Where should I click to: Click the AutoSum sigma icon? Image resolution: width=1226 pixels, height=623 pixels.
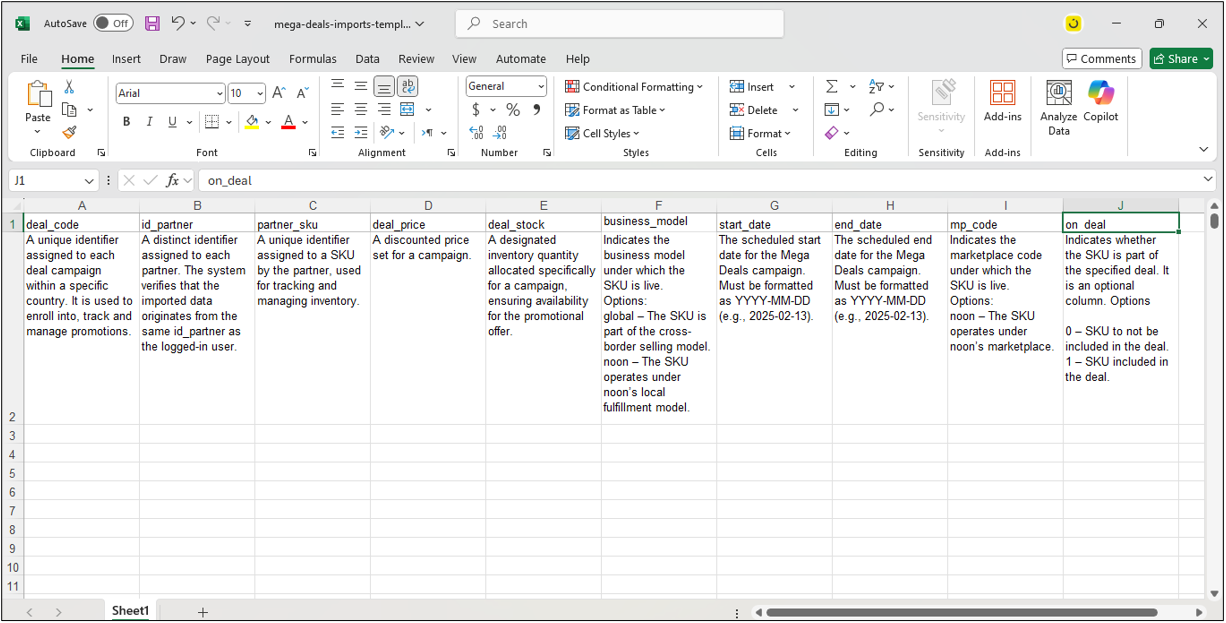(x=831, y=87)
